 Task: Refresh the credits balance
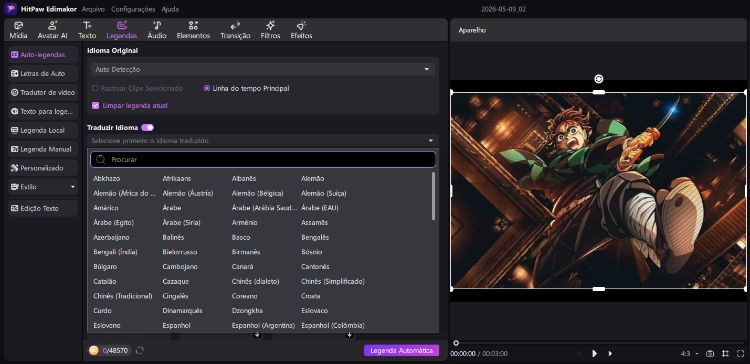(140, 351)
